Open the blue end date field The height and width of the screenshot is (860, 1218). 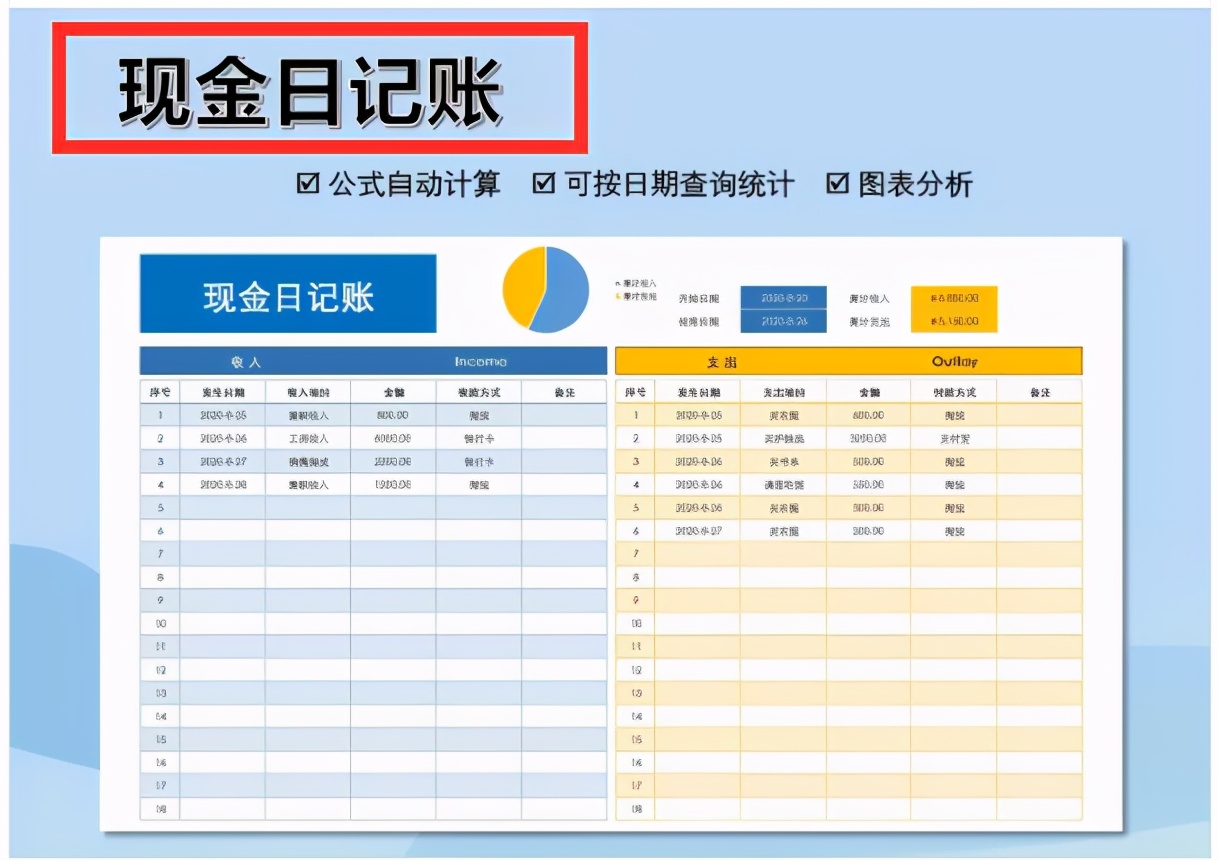pyautogui.click(x=785, y=322)
